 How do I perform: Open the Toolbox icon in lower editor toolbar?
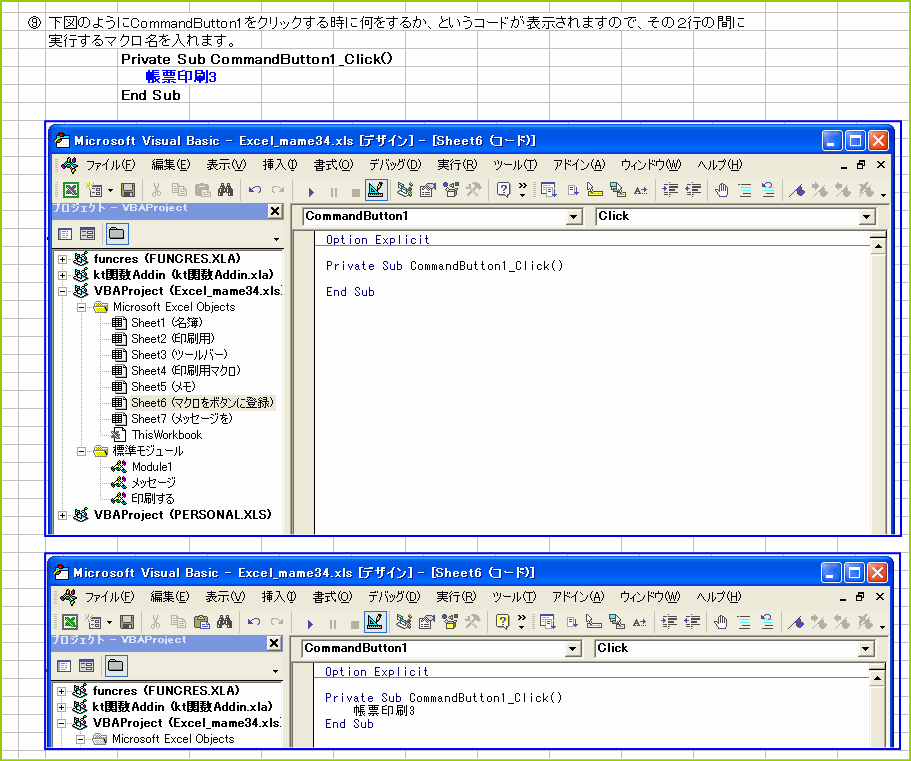(473, 622)
